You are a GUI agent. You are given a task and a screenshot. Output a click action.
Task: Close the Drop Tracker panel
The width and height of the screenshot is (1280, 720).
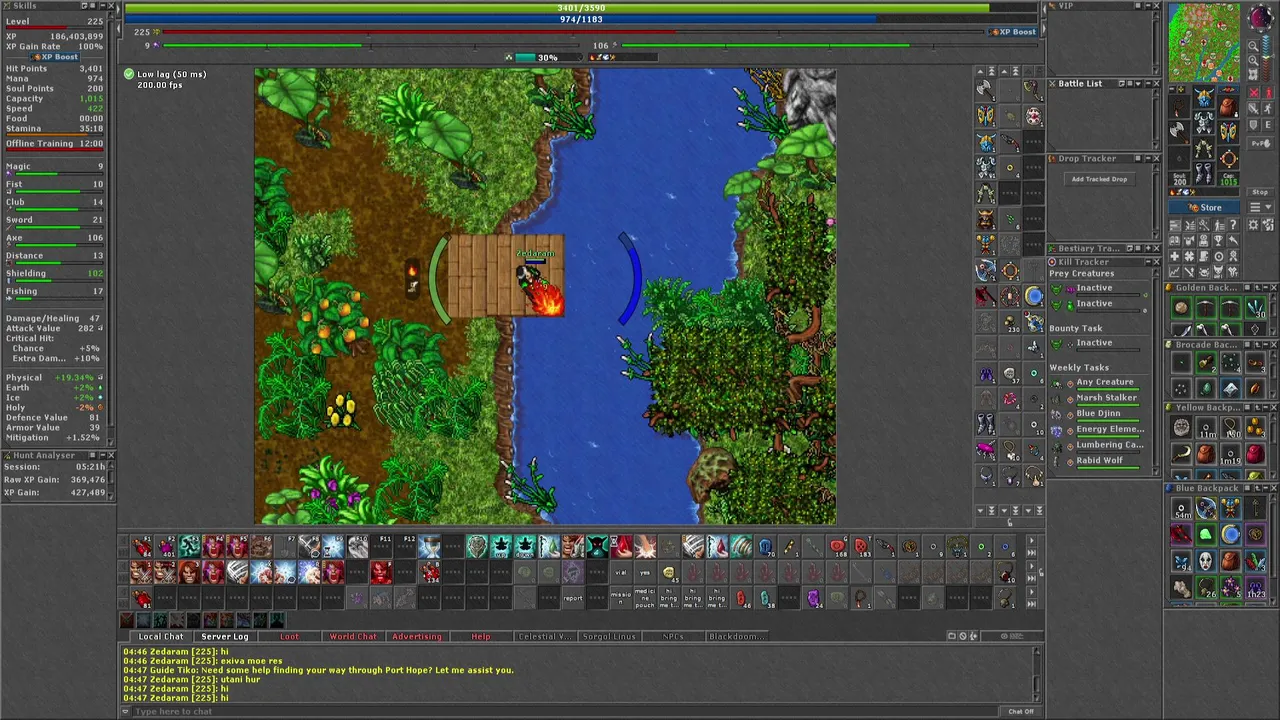(1156, 159)
